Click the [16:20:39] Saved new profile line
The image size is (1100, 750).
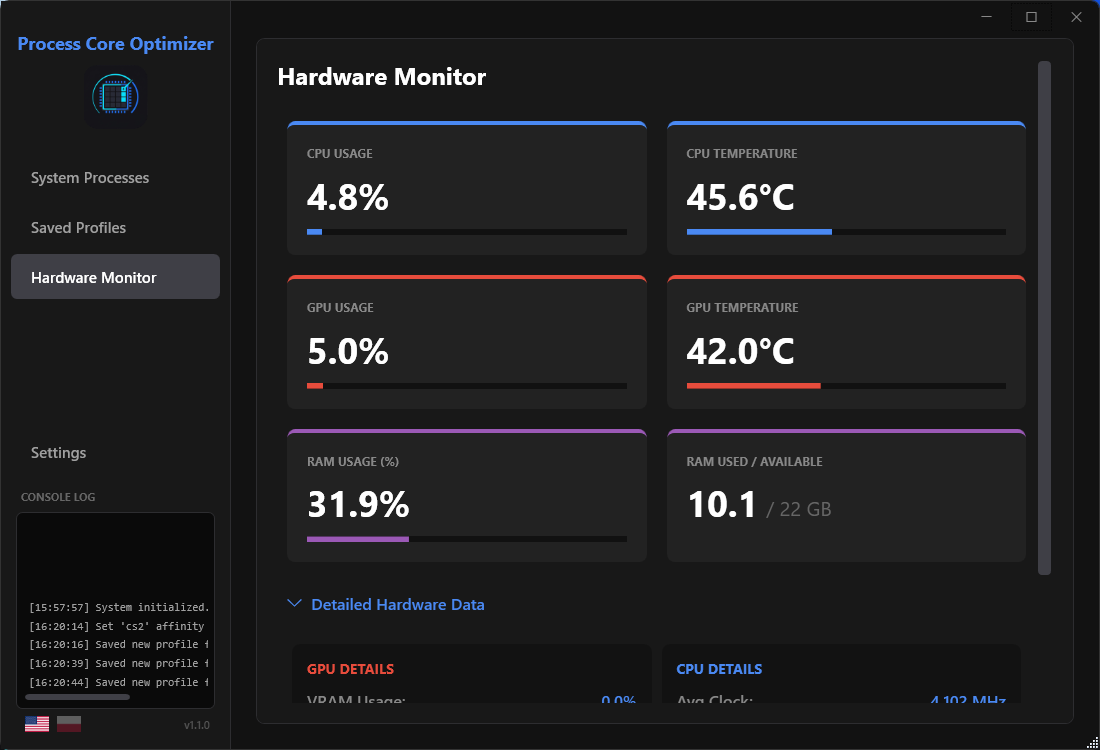tap(119, 664)
